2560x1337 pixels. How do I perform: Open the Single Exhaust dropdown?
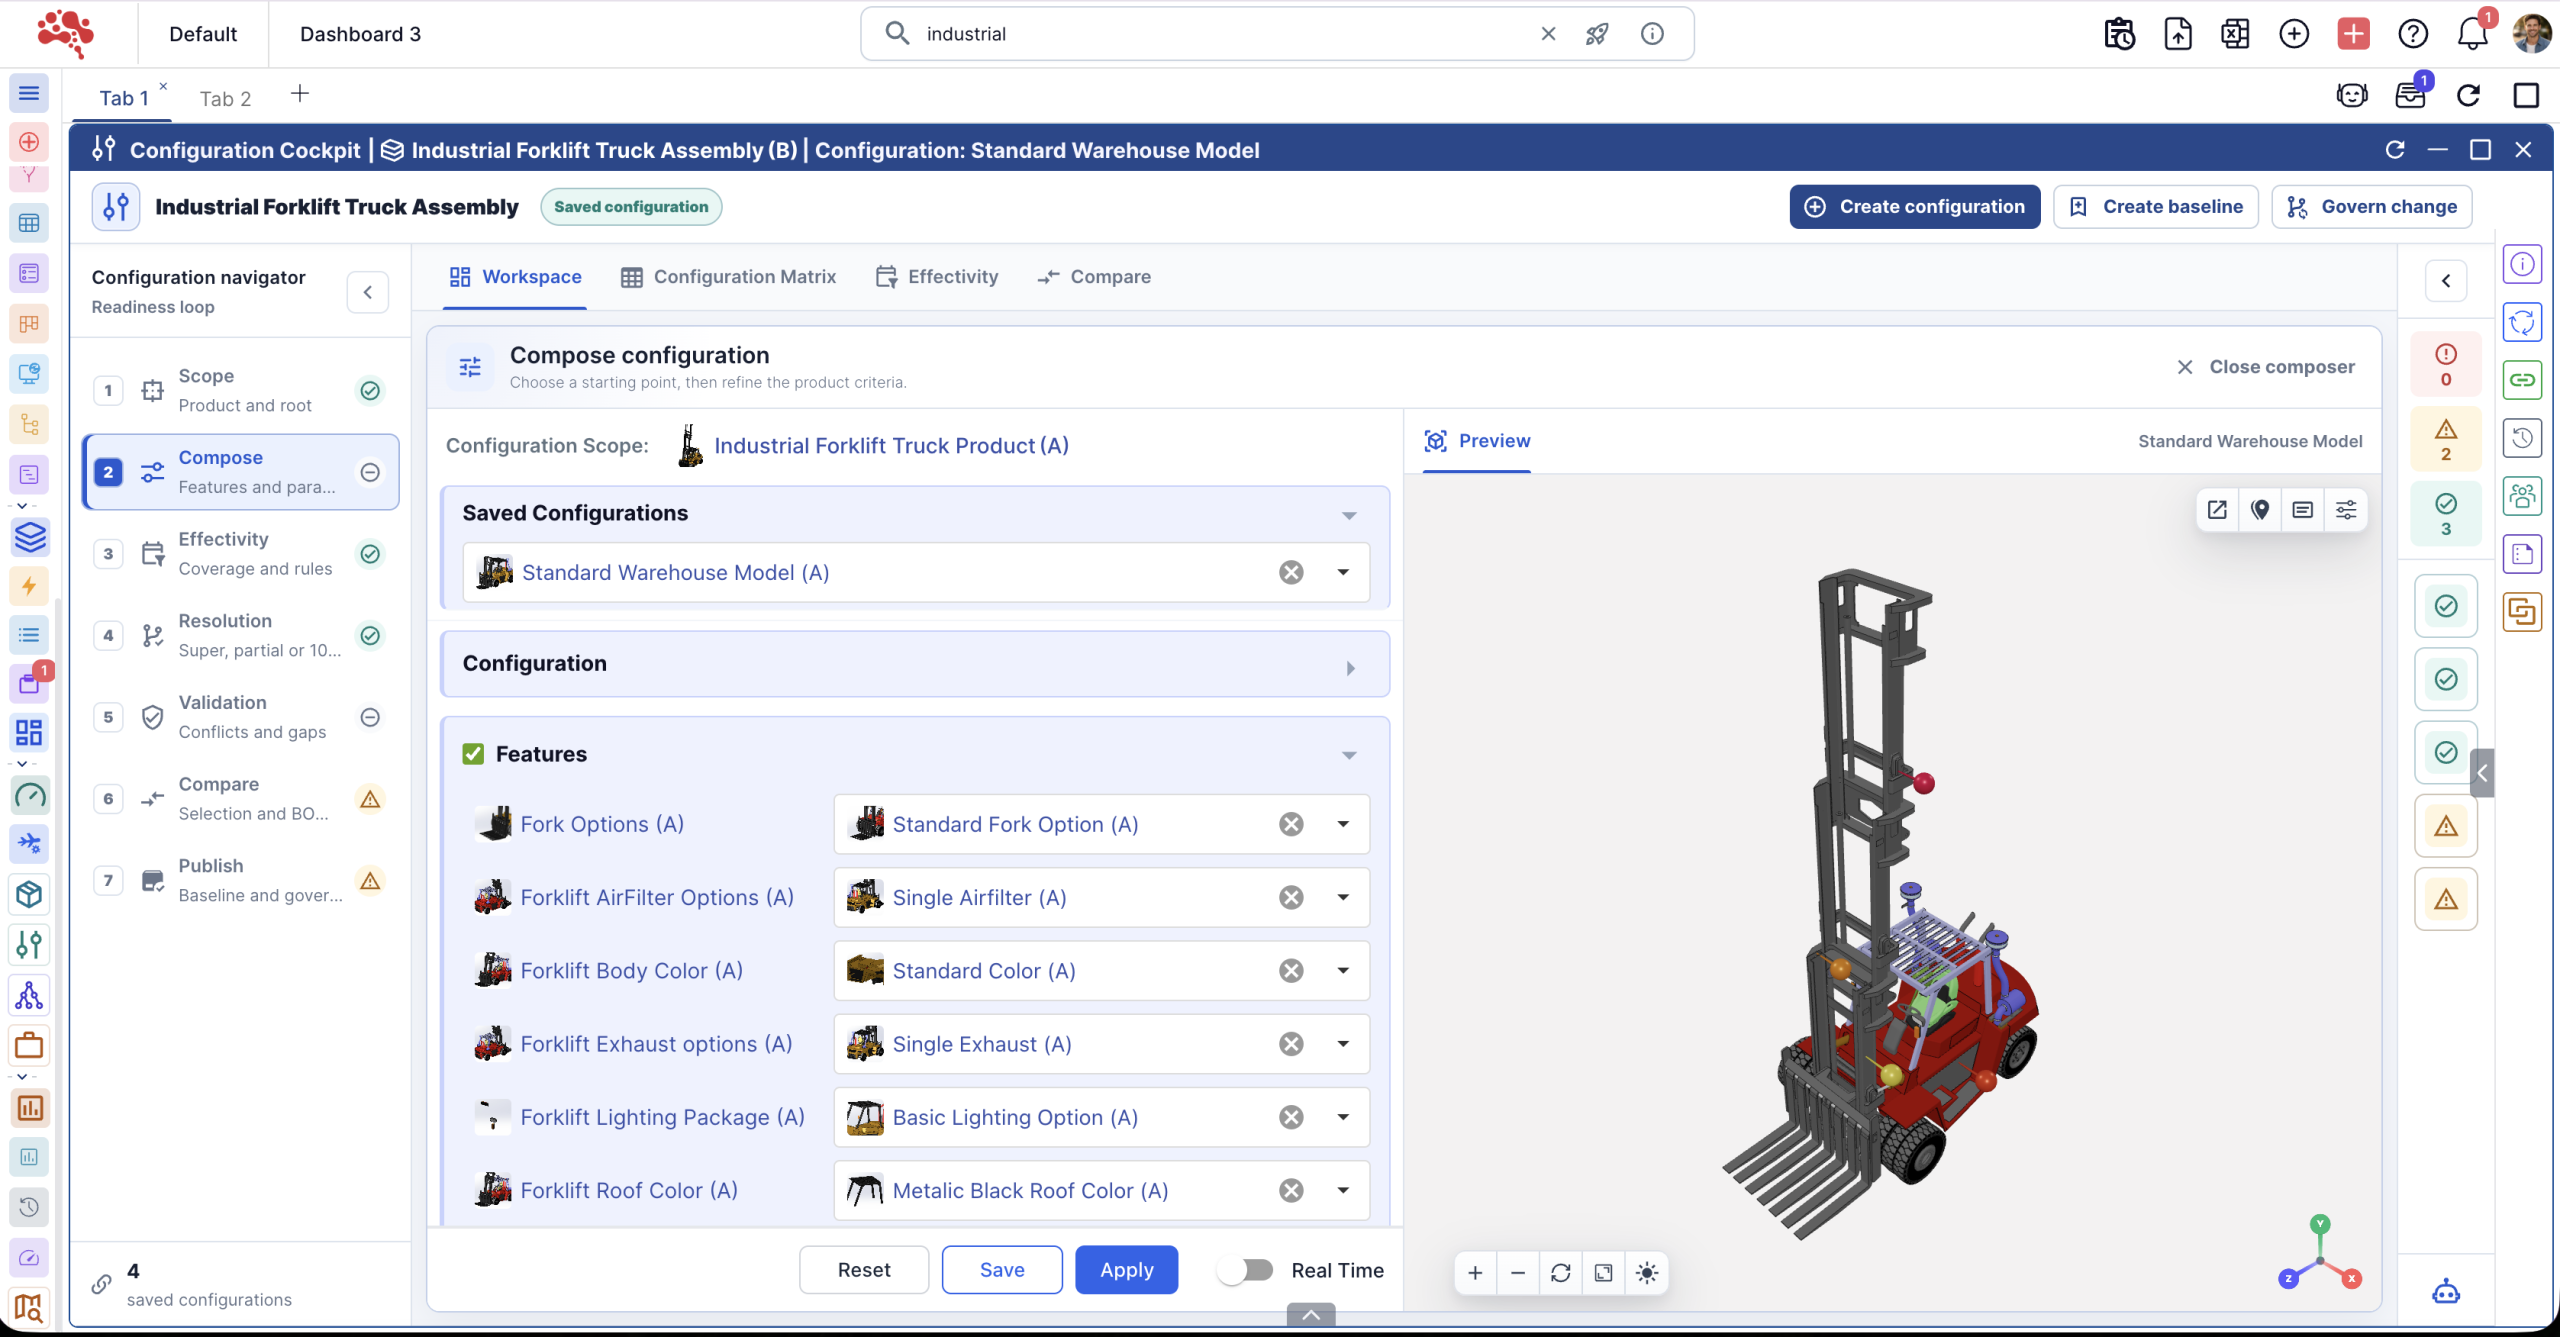(x=1343, y=1044)
